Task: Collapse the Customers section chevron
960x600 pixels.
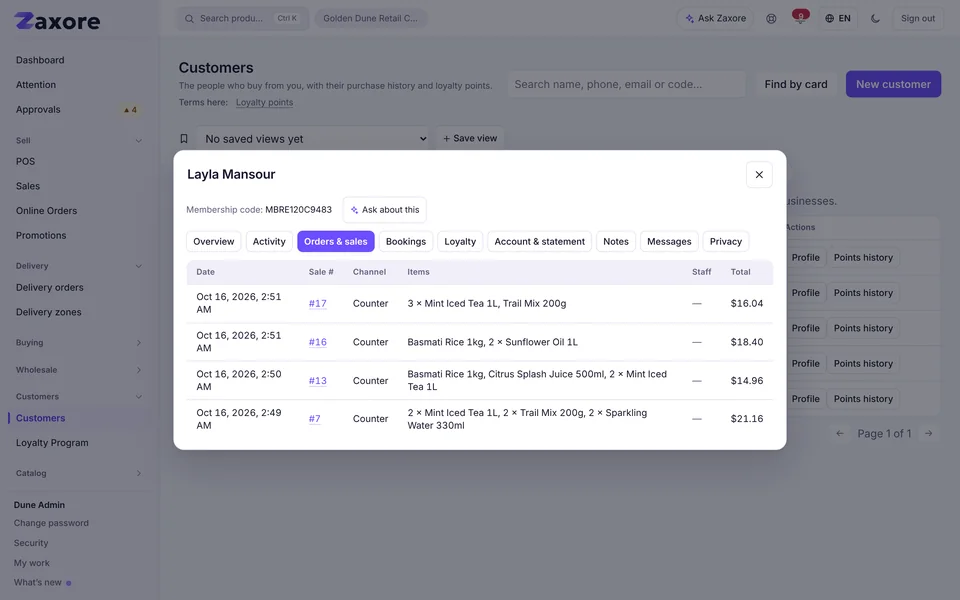Action: pos(138,397)
